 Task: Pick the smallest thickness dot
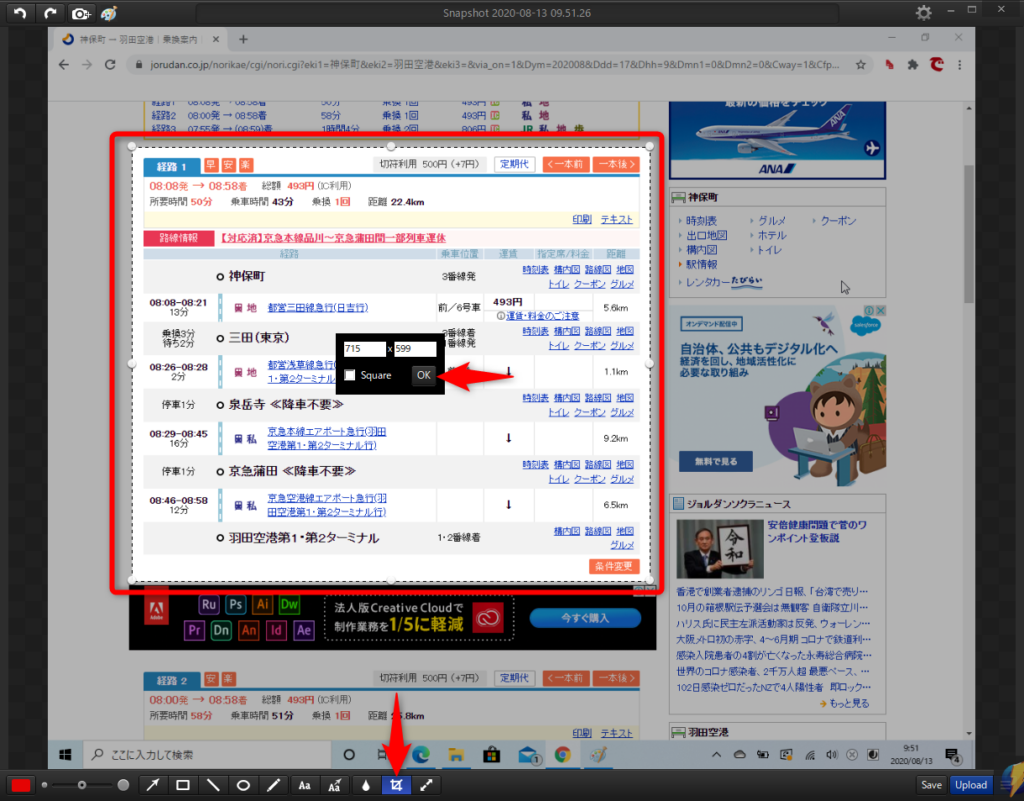click(x=44, y=785)
